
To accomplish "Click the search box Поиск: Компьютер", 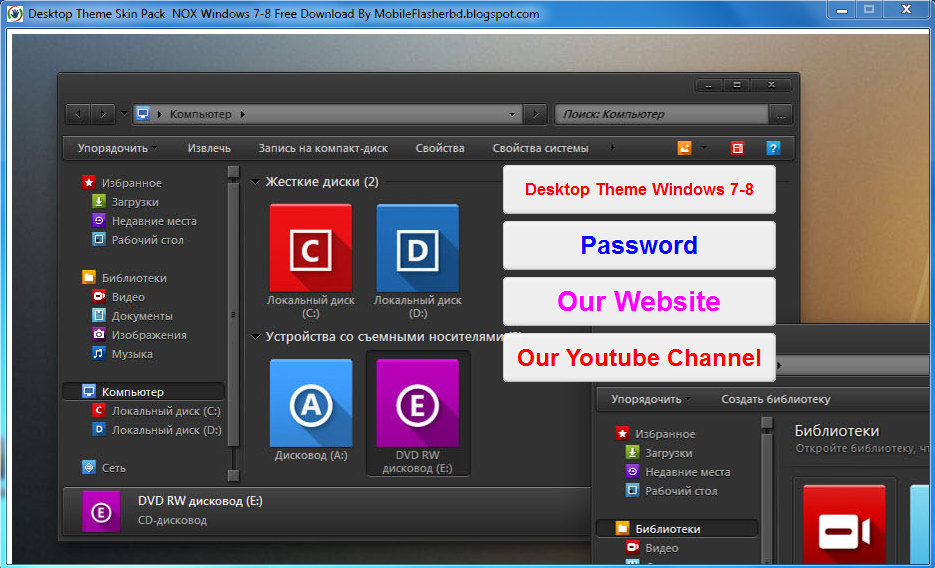I will (x=661, y=114).
